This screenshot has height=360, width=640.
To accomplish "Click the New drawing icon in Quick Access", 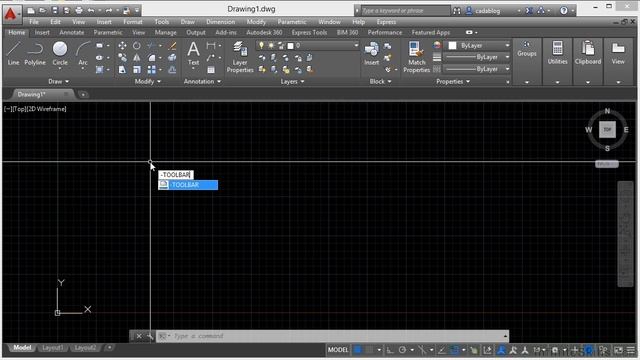I will (x=31, y=10).
